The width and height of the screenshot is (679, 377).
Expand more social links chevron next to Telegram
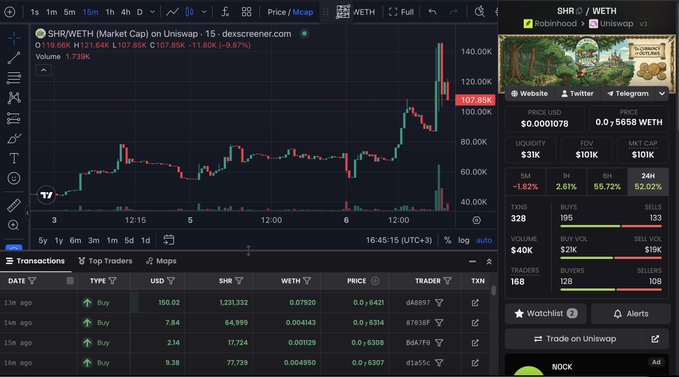tap(662, 93)
